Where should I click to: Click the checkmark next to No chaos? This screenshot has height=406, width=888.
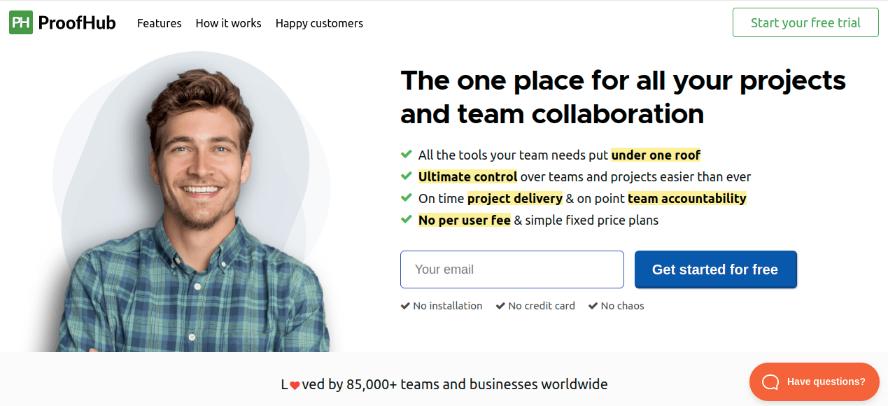tap(593, 306)
